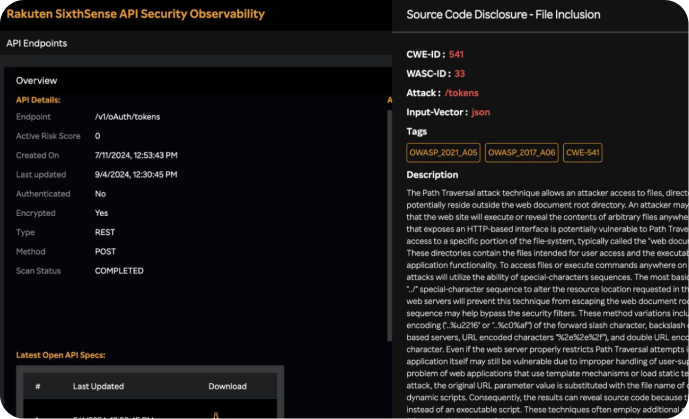Click the API Details heading
Screen dimensions: 689x419
click(38, 100)
